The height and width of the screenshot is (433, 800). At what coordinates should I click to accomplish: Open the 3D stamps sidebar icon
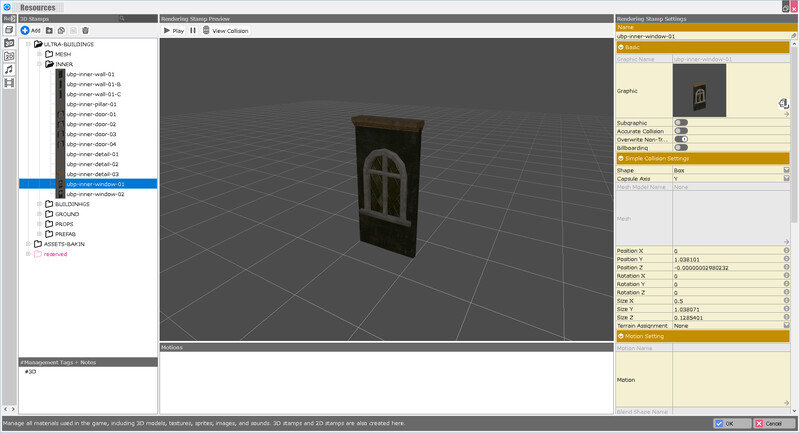click(x=9, y=43)
